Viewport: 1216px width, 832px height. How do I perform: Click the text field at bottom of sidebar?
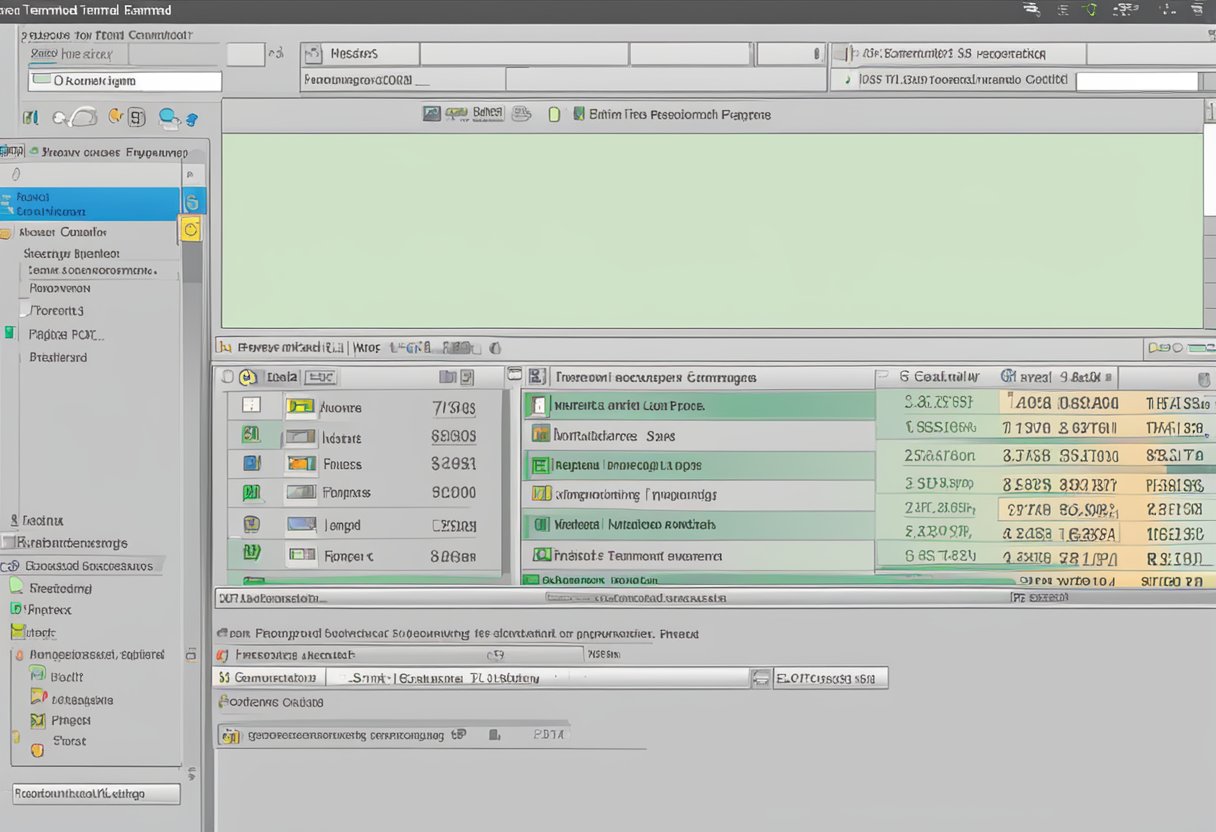(x=96, y=794)
